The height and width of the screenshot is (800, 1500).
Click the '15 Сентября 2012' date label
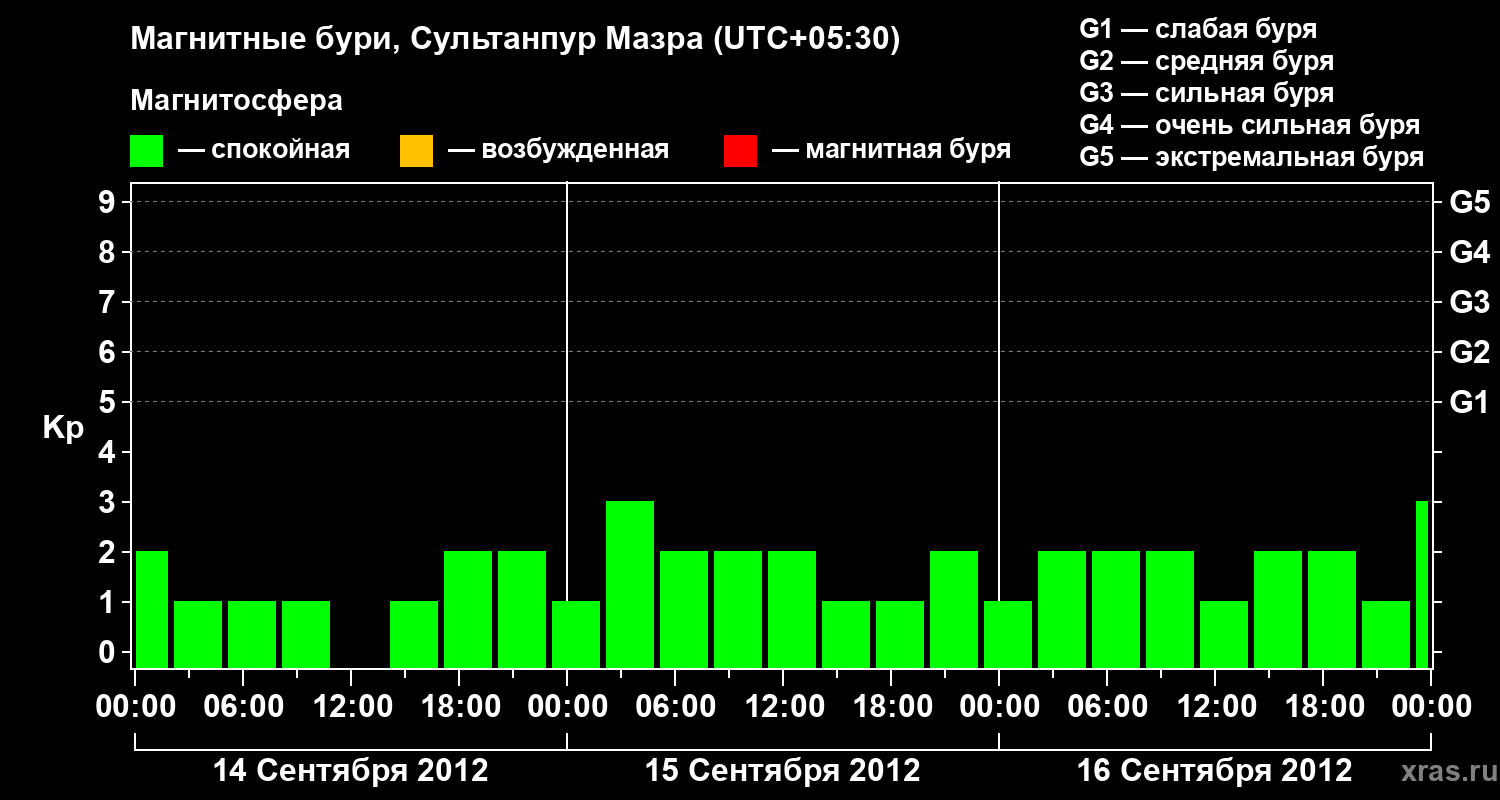tap(783, 770)
